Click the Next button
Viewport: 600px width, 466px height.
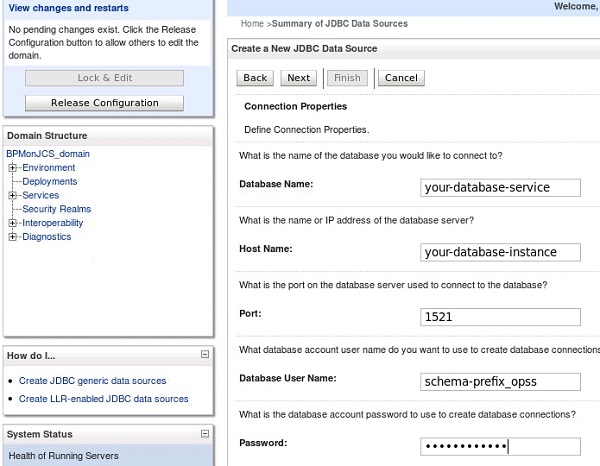[x=298, y=78]
